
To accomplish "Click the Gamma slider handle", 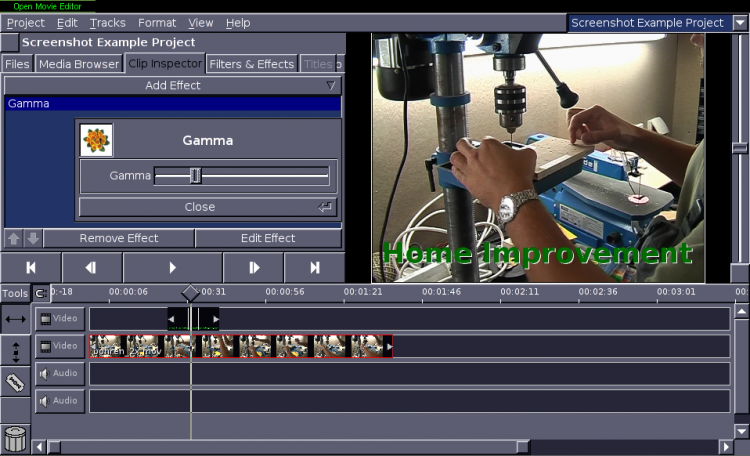I will point(195,176).
